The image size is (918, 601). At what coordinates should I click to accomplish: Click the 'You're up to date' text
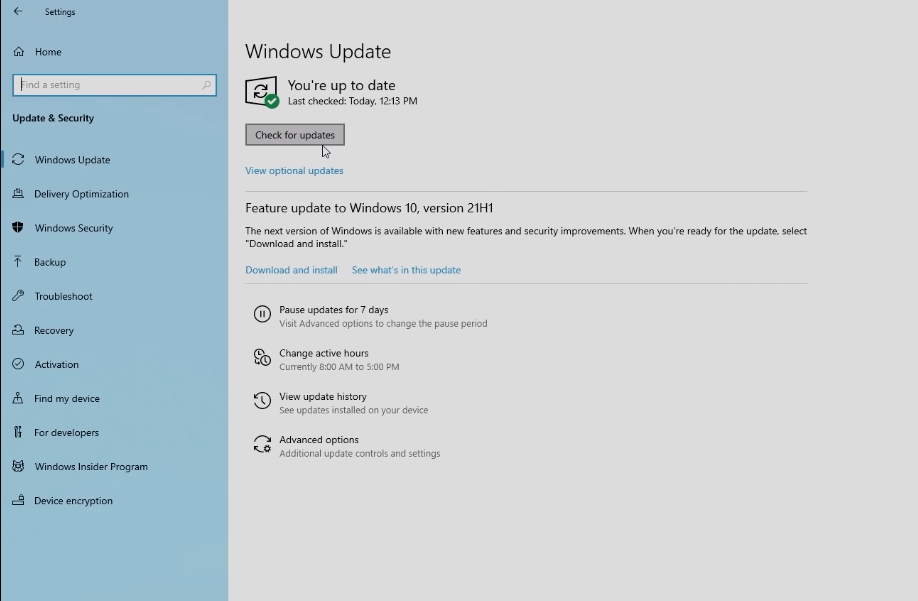pos(341,85)
